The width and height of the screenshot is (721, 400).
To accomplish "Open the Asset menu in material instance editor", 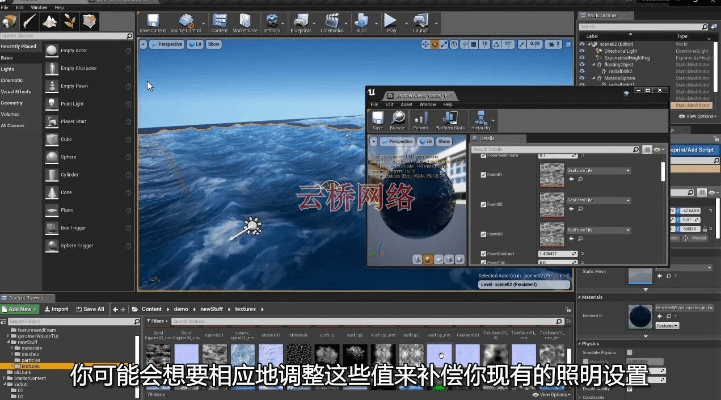I will [406, 104].
